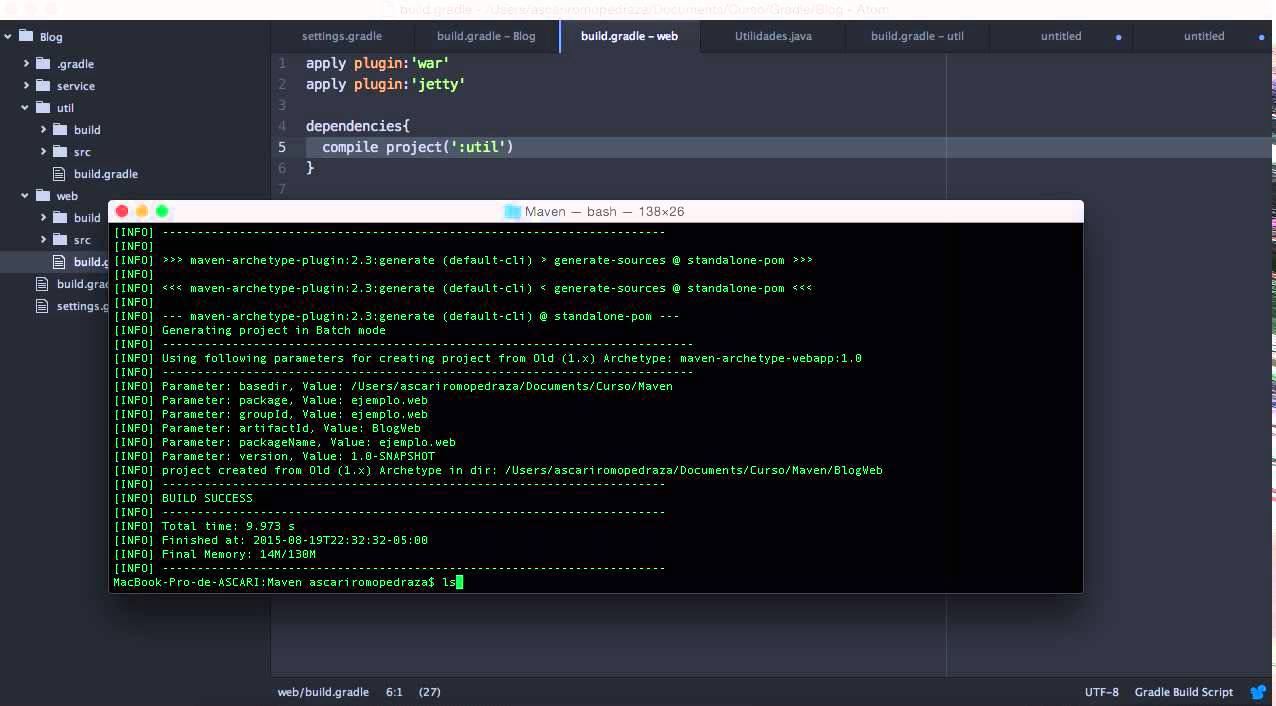Collapse the Blog root project chevron
This screenshot has height=706, width=1276.
[8, 36]
